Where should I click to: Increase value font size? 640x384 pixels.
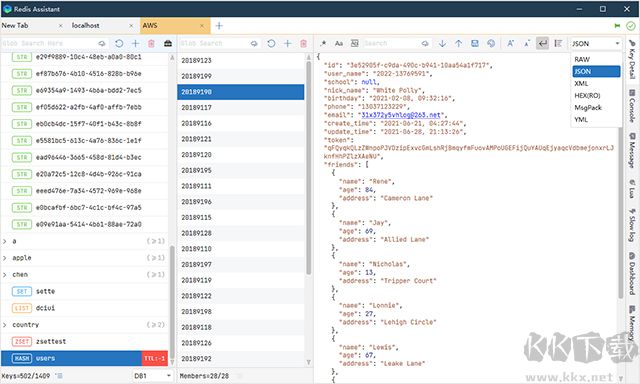tap(510, 43)
